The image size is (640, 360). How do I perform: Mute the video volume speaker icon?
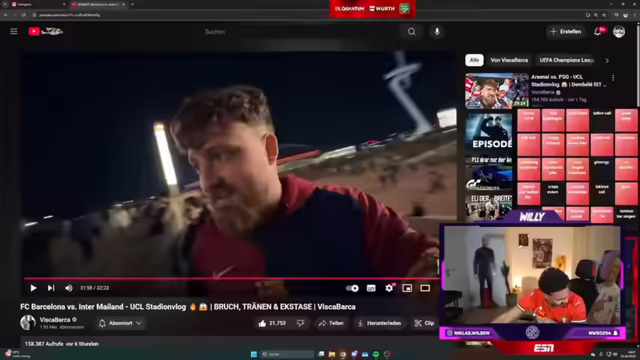pyautogui.click(x=69, y=288)
